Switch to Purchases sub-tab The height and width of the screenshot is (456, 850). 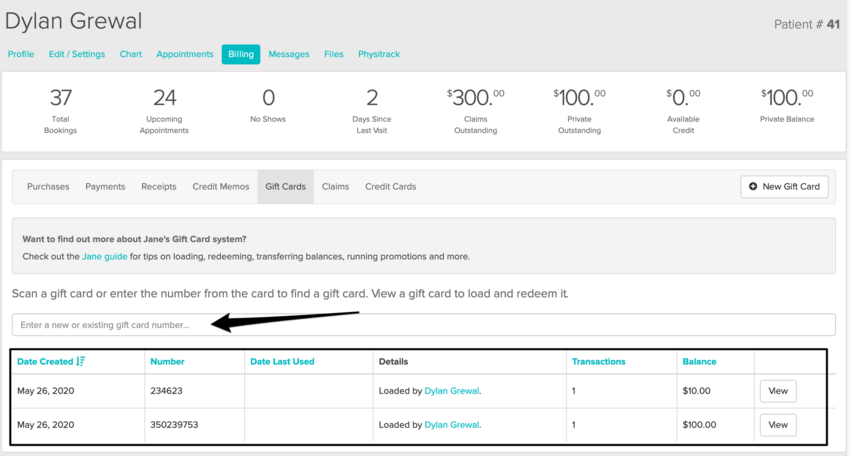pos(48,187)
